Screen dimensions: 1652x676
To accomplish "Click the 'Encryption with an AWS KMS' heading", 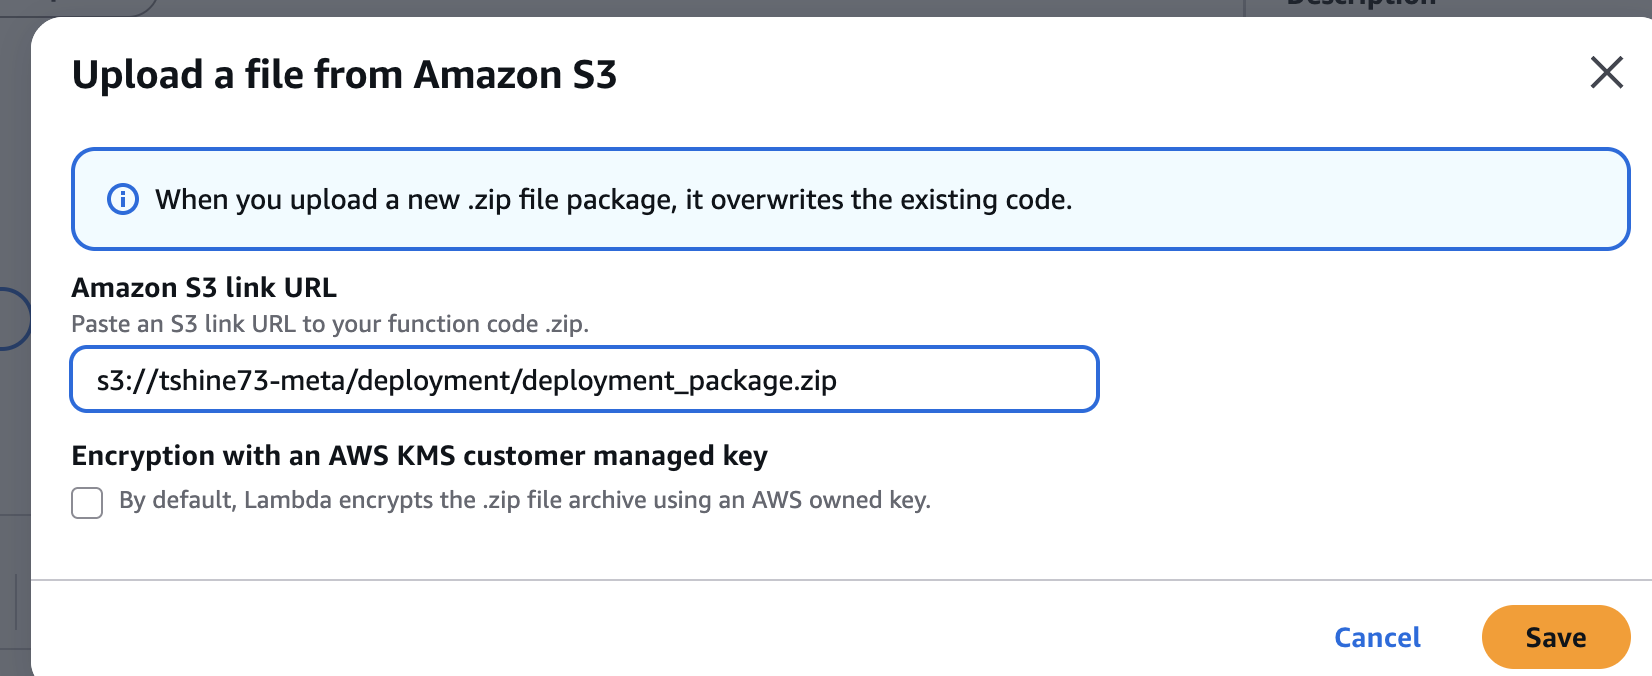I will (x=419, y=456).
